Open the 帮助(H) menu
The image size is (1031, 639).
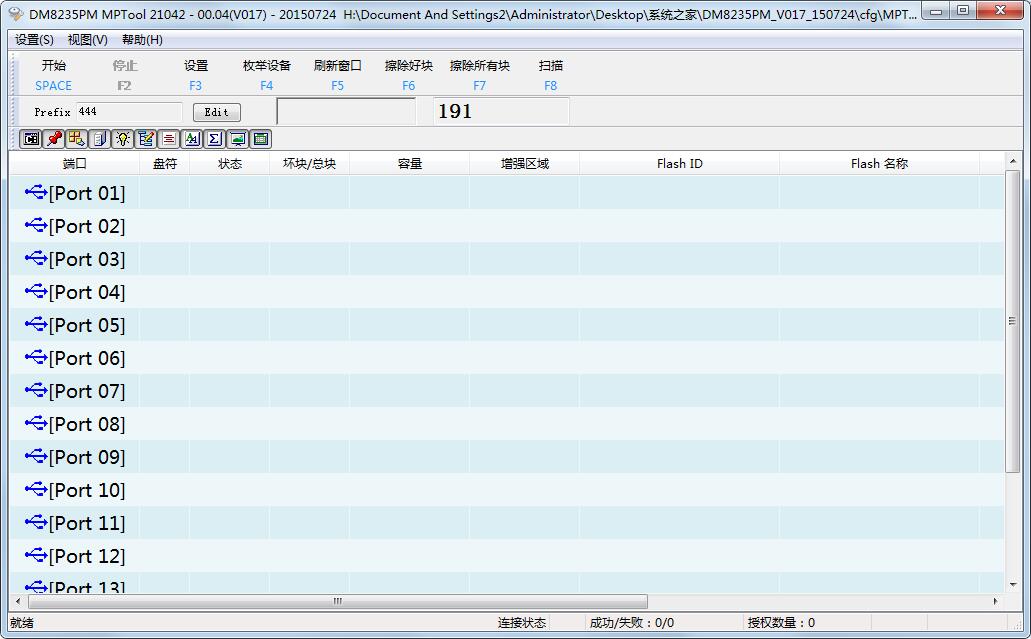click(142, 40)
